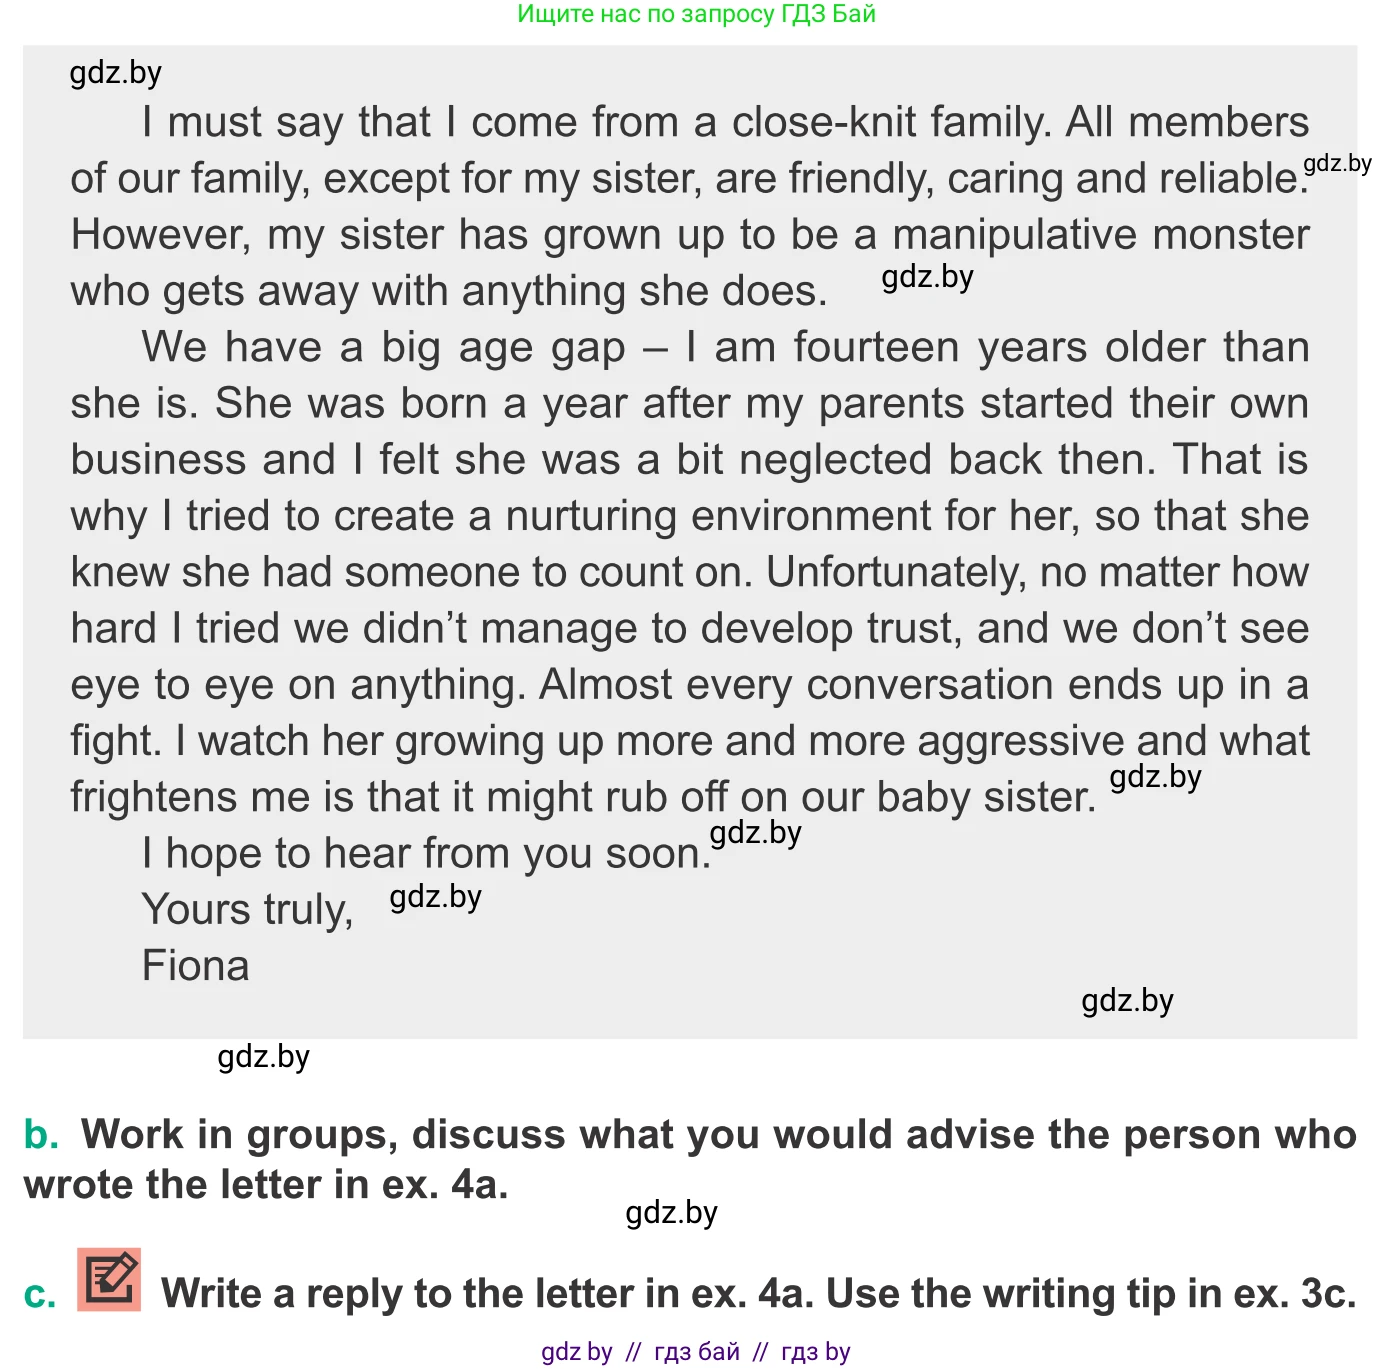The image size is (1395, 1369).
Task: Click the gdz.by watermark after "from you soon."
Action: 755,833
